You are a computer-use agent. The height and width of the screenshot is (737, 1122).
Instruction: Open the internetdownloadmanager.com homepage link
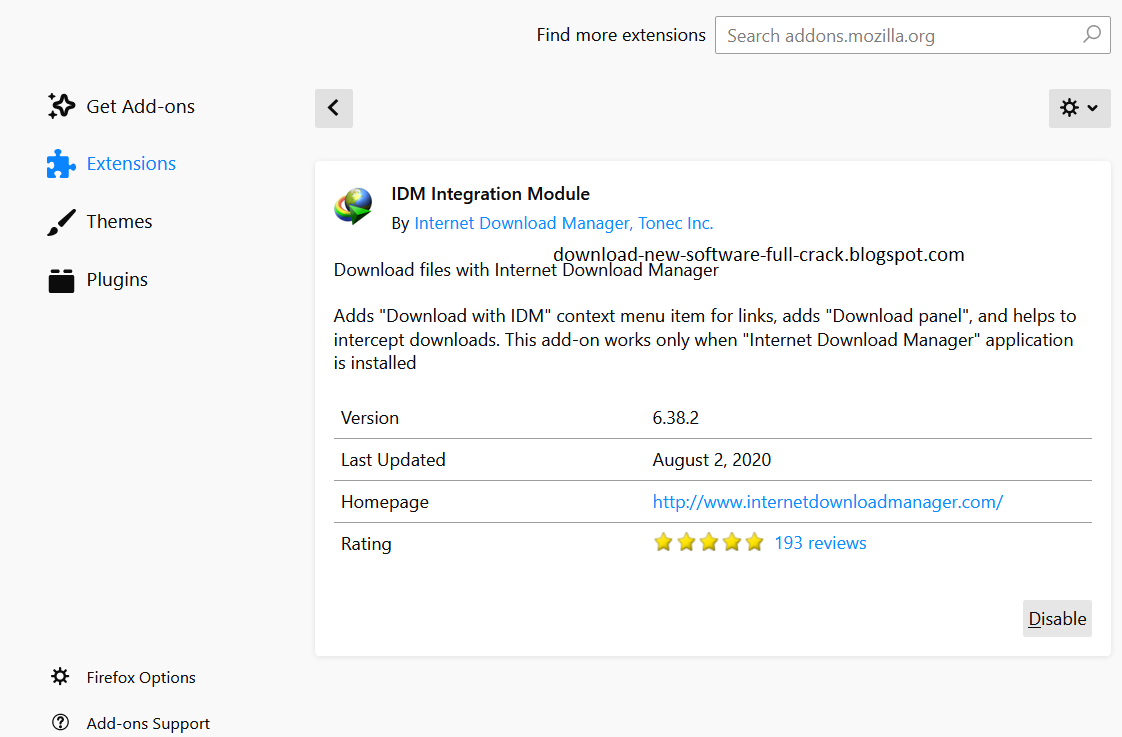click(828, 502)
